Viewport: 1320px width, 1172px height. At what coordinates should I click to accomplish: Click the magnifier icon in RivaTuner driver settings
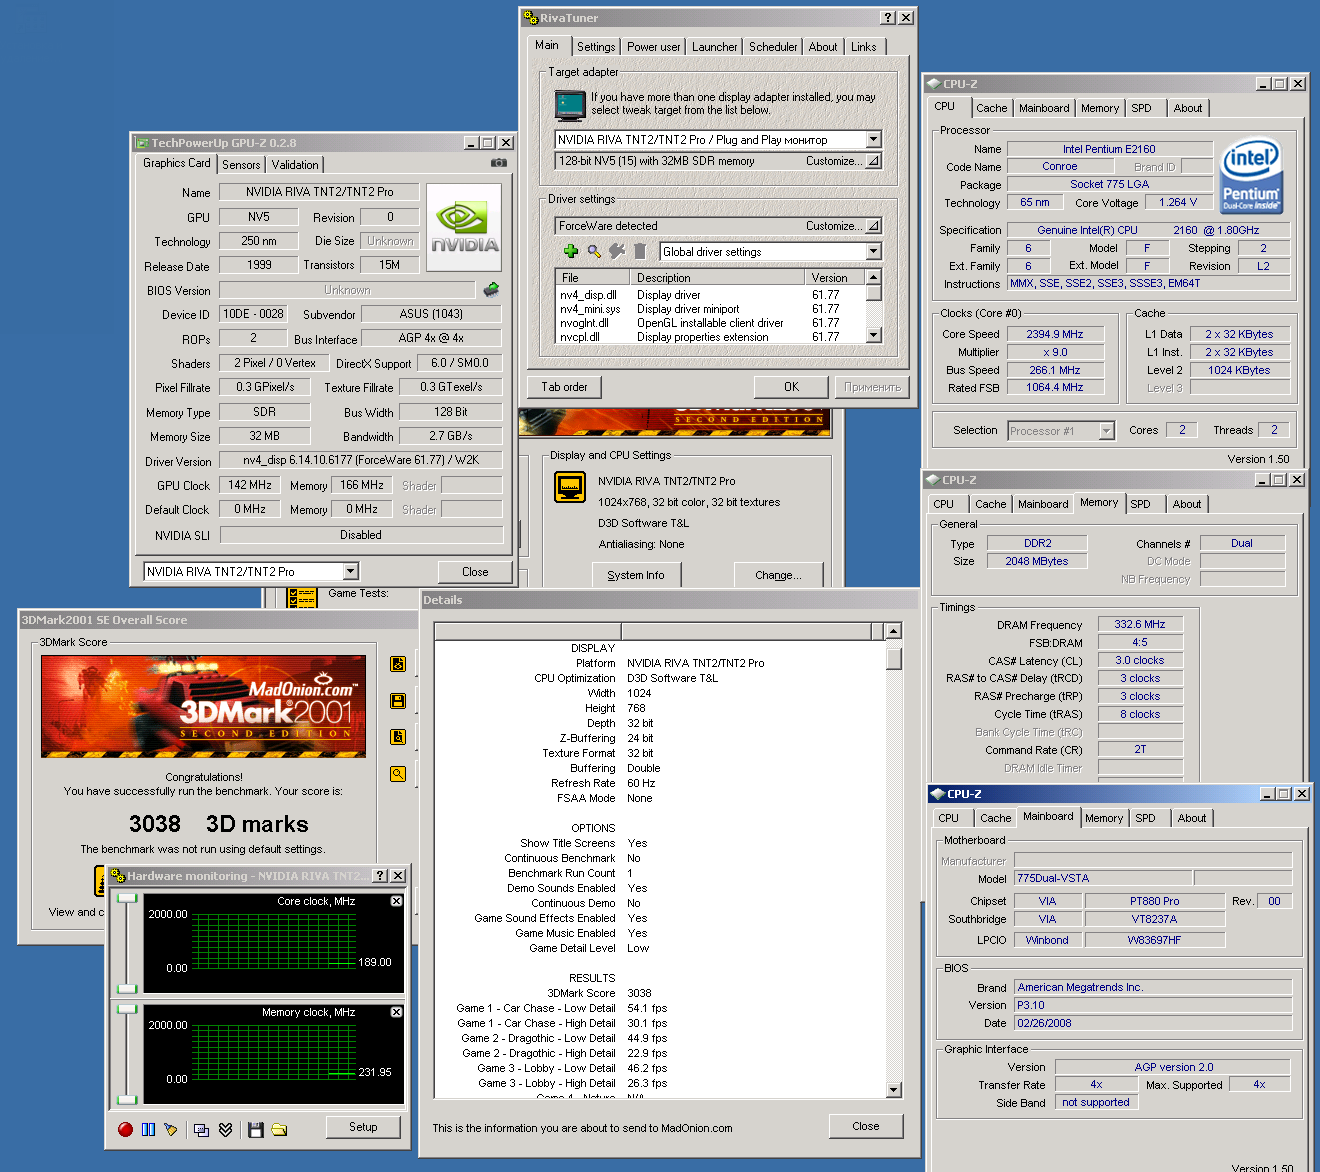[594, 251]
